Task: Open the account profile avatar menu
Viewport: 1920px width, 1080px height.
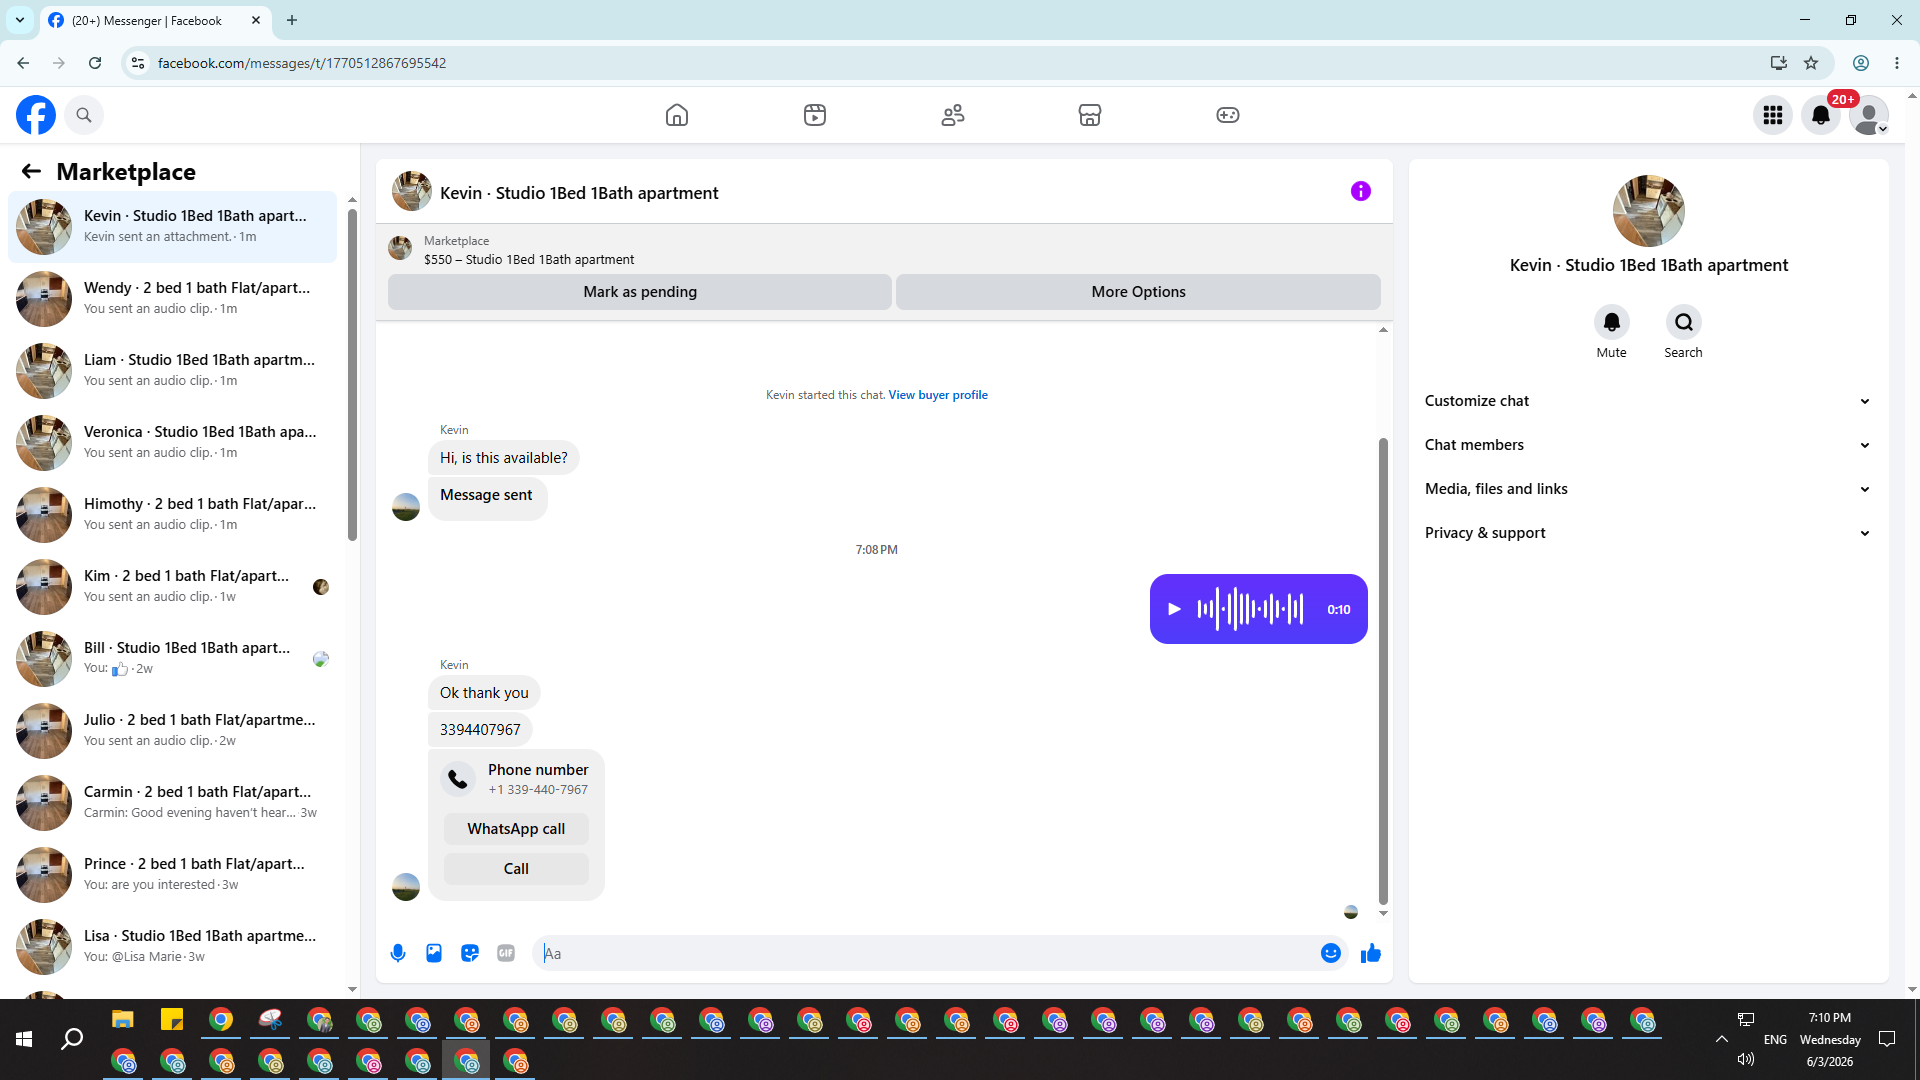Action: tap(1869, 115)
